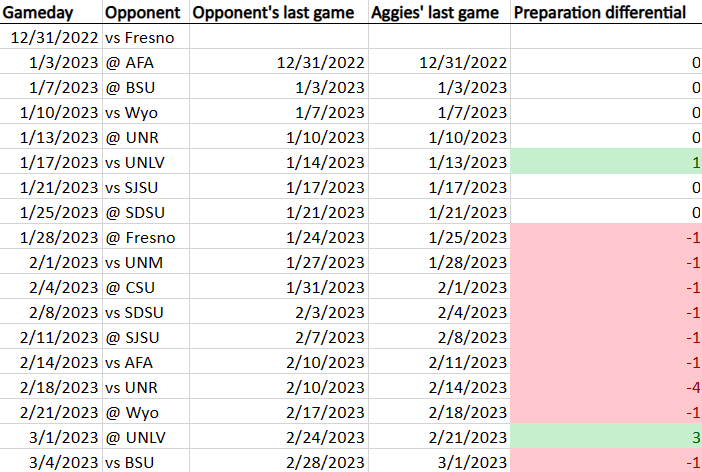Select the Opponent's last game header

pos(278,12)
